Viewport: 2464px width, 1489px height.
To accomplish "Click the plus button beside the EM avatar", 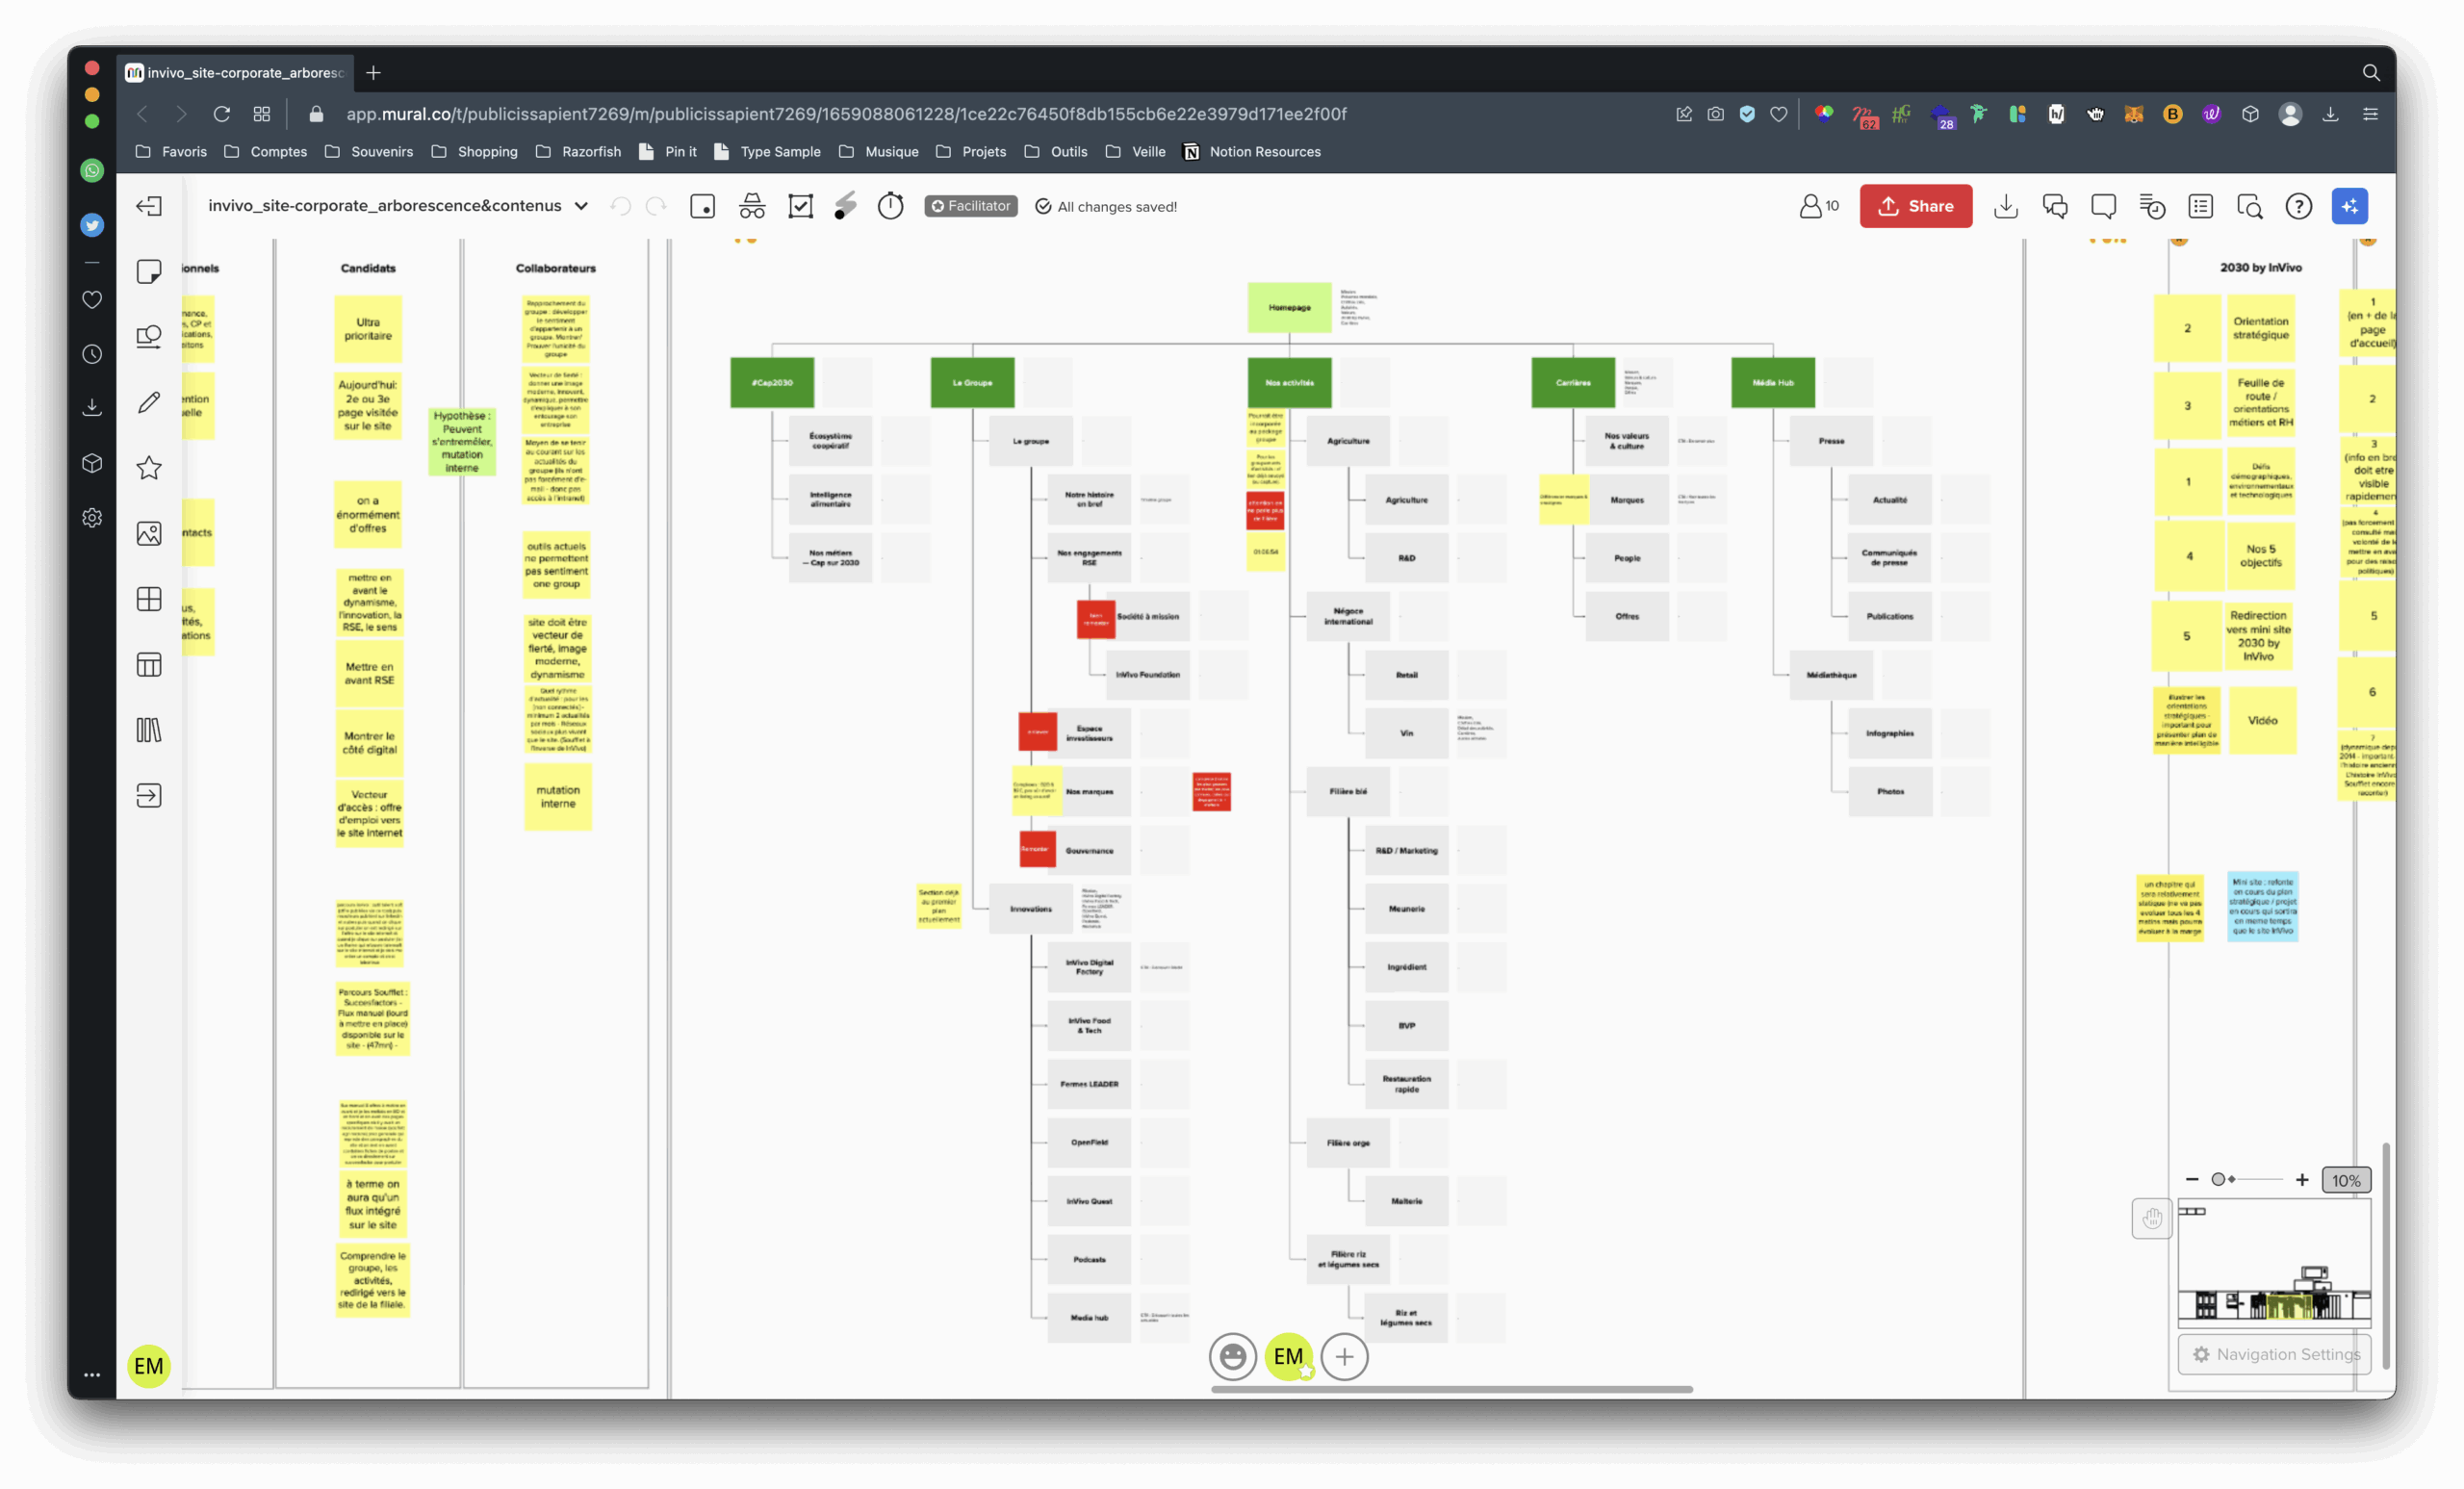I will click(1345, 1357).
